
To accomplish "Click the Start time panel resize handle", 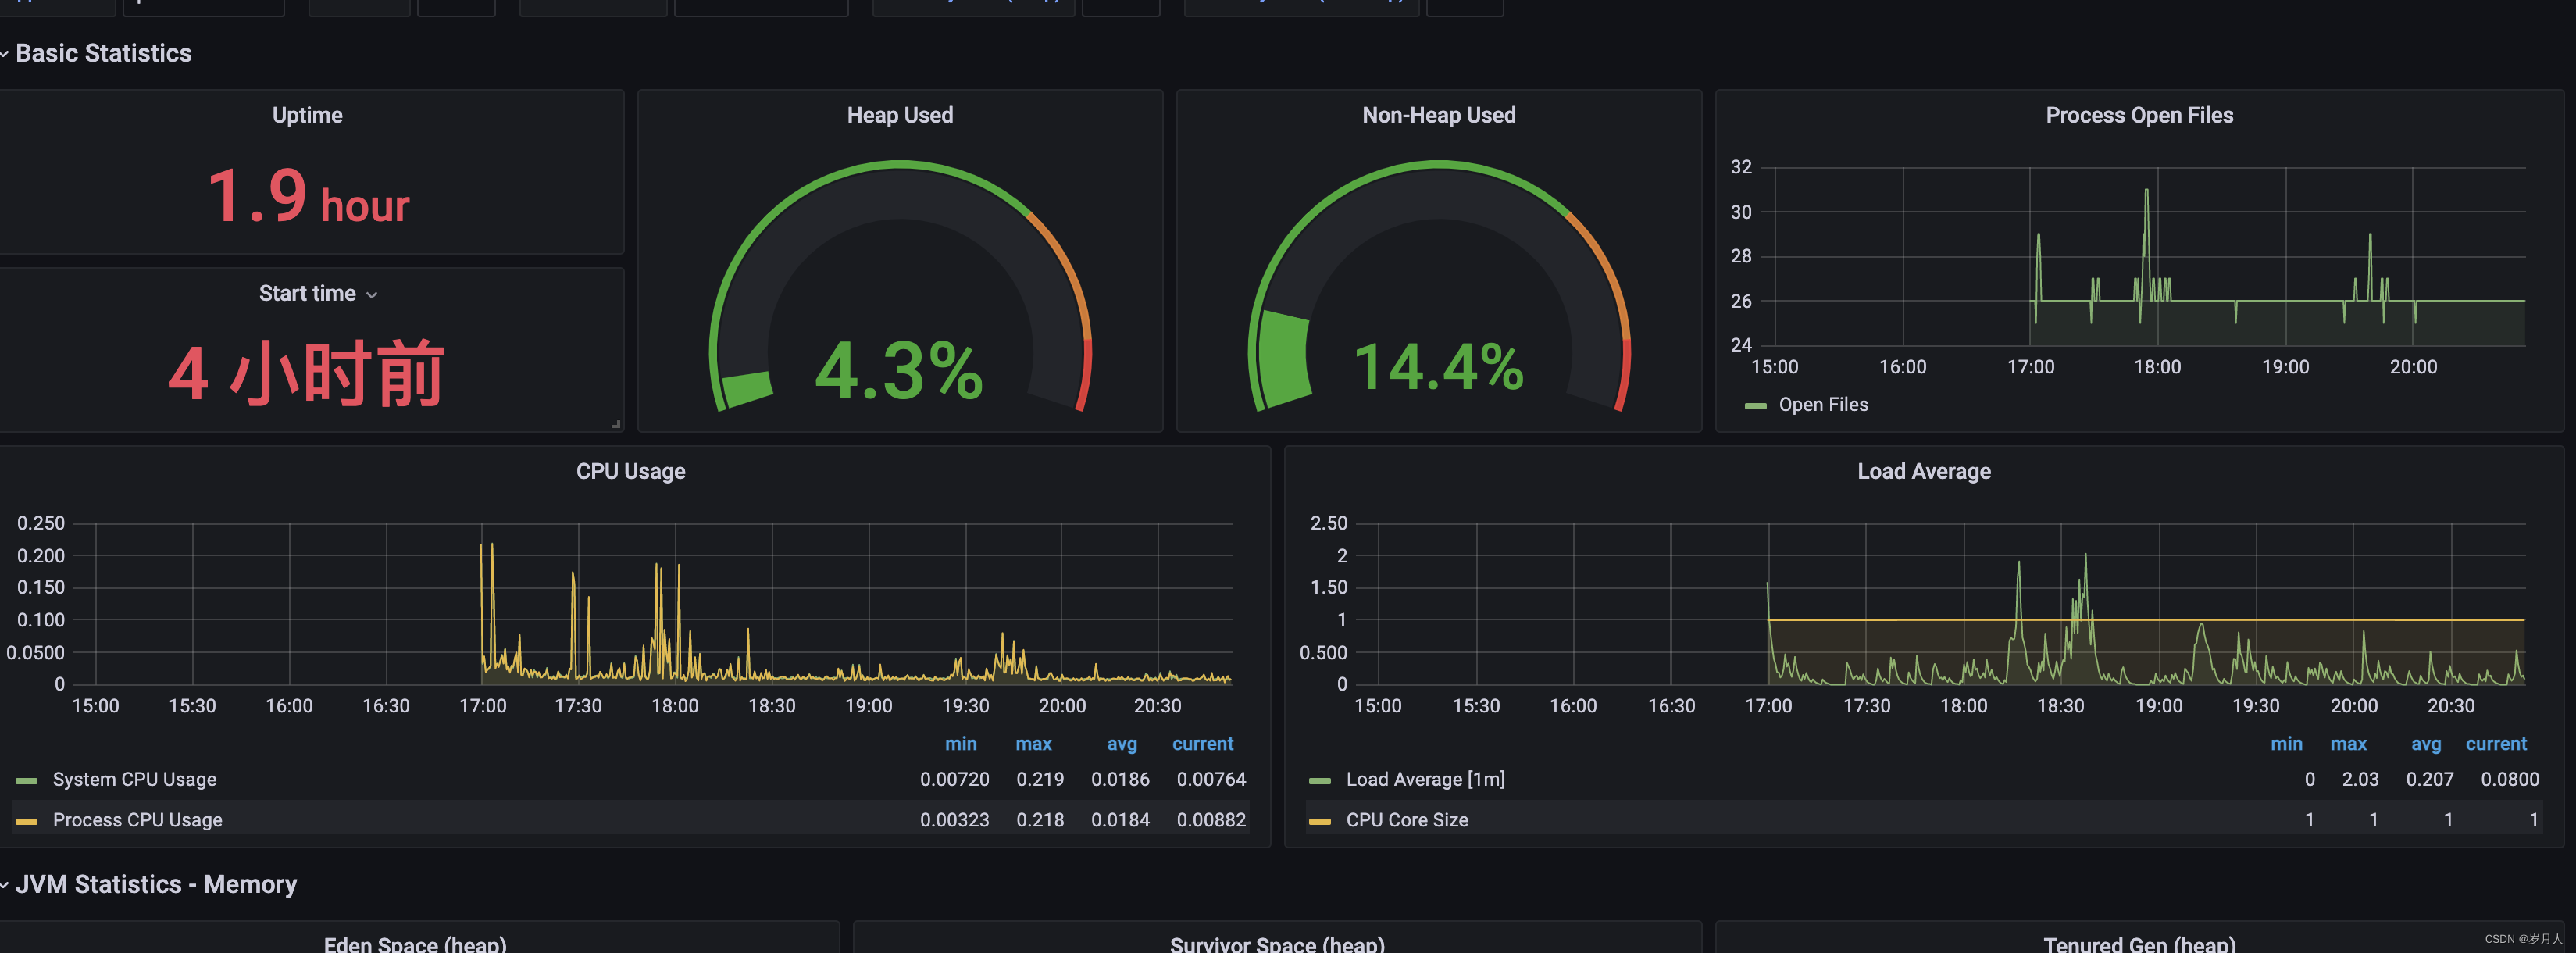I will click(616, 425).
